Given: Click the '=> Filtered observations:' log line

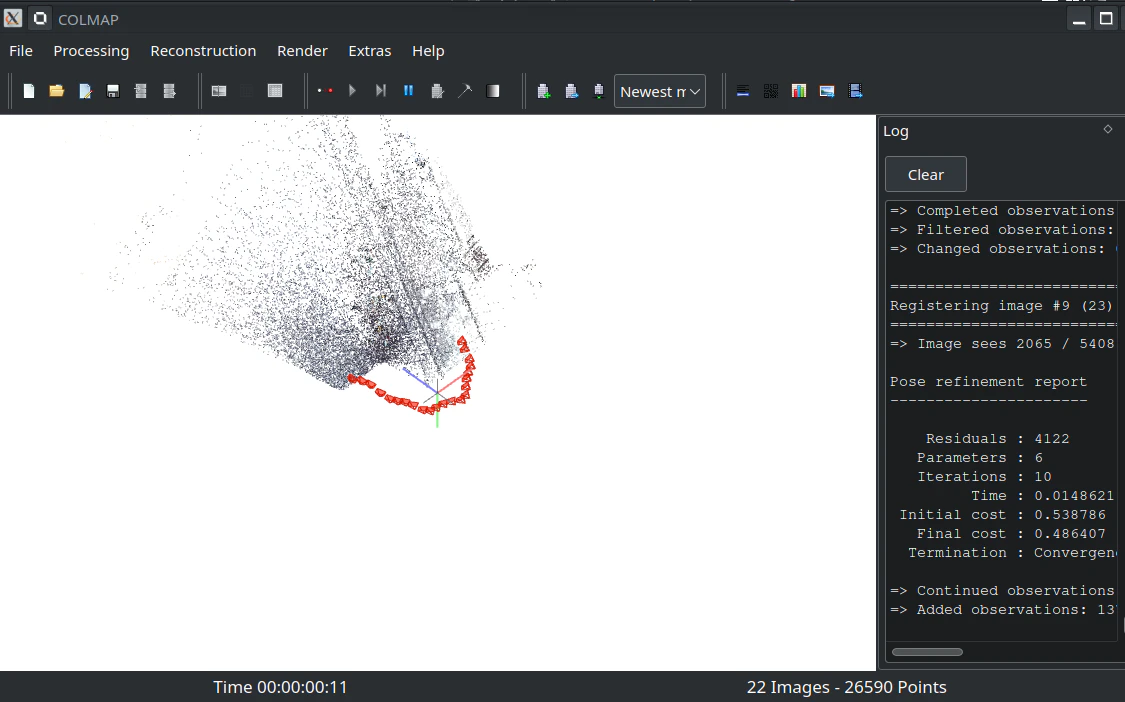Looking at the screenshot, I should coord(1002,229).
